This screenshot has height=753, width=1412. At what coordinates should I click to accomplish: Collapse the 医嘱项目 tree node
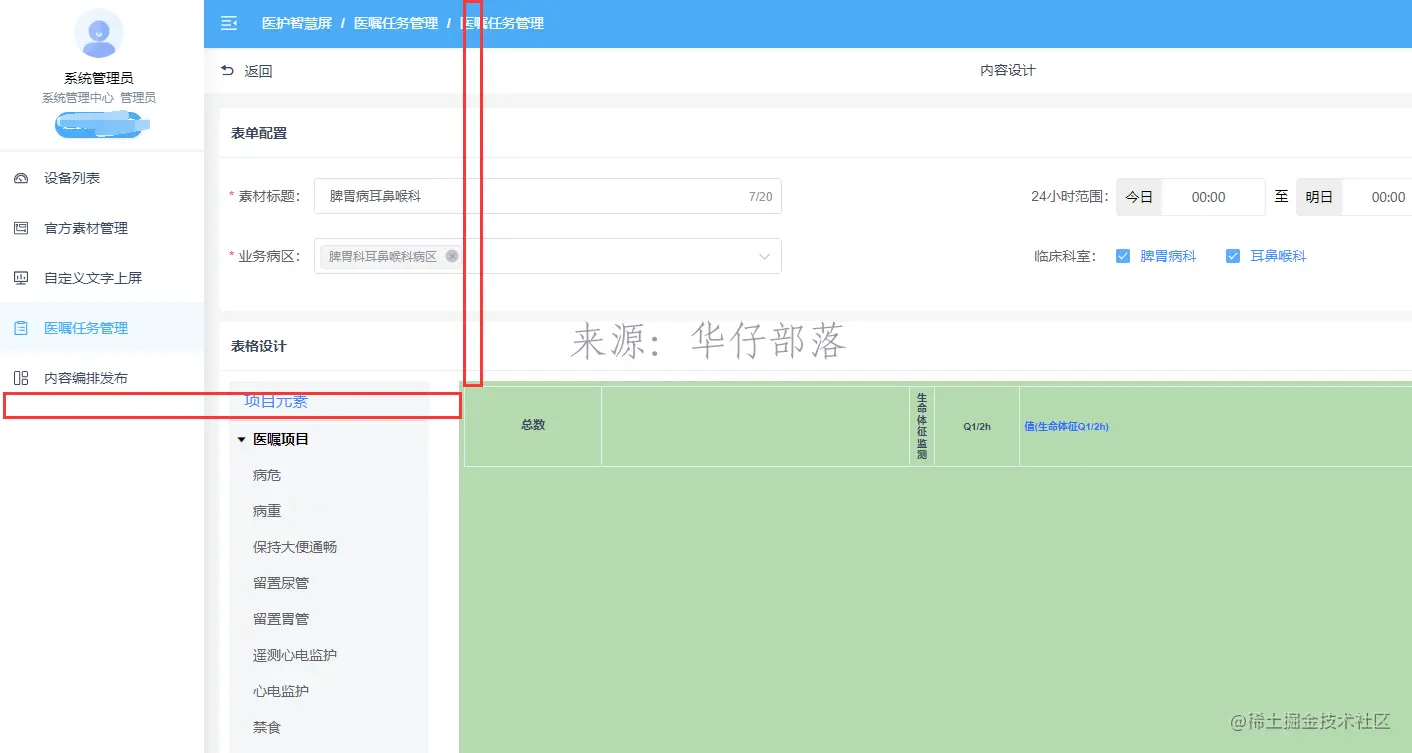point(241,439)
